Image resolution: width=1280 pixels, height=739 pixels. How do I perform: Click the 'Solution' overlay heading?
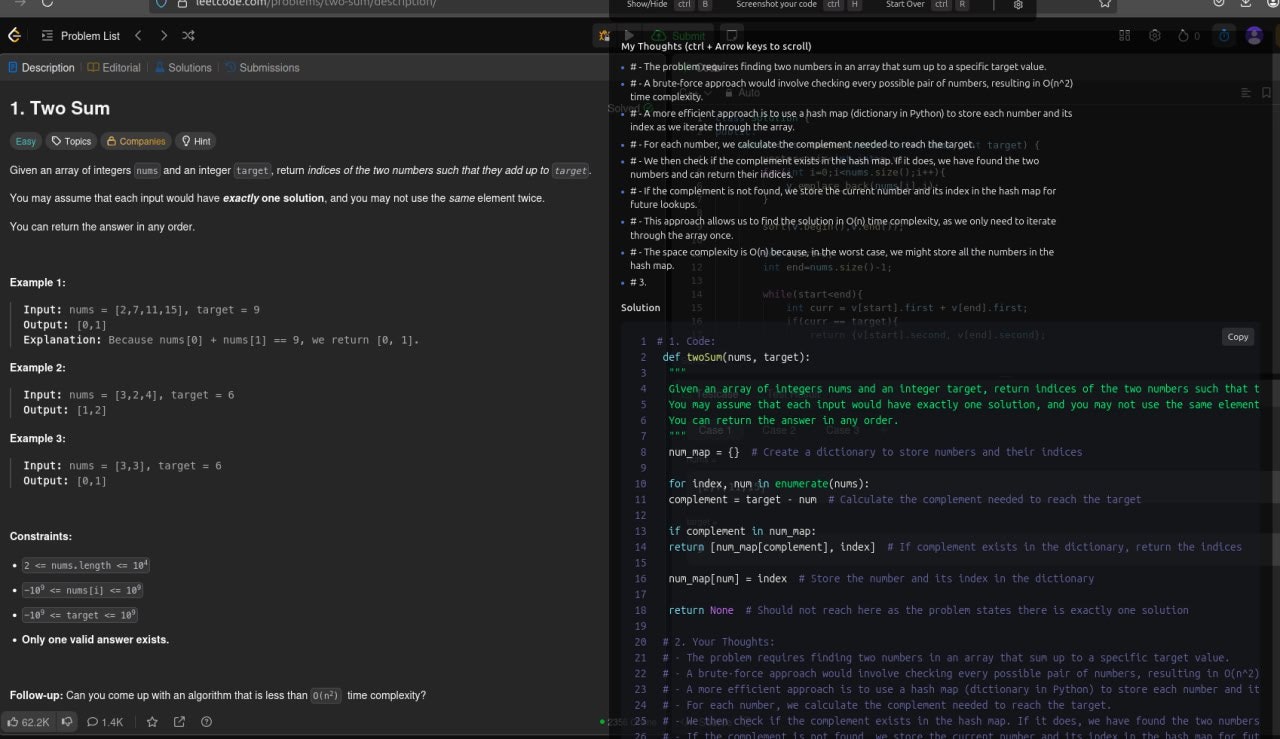pos(641,308)
